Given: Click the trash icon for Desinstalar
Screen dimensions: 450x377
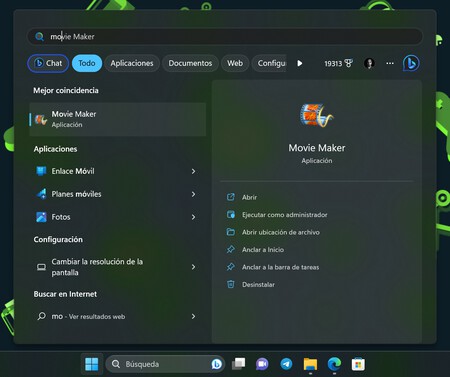Looking at the screenshot, I should (x=231, y=284).
